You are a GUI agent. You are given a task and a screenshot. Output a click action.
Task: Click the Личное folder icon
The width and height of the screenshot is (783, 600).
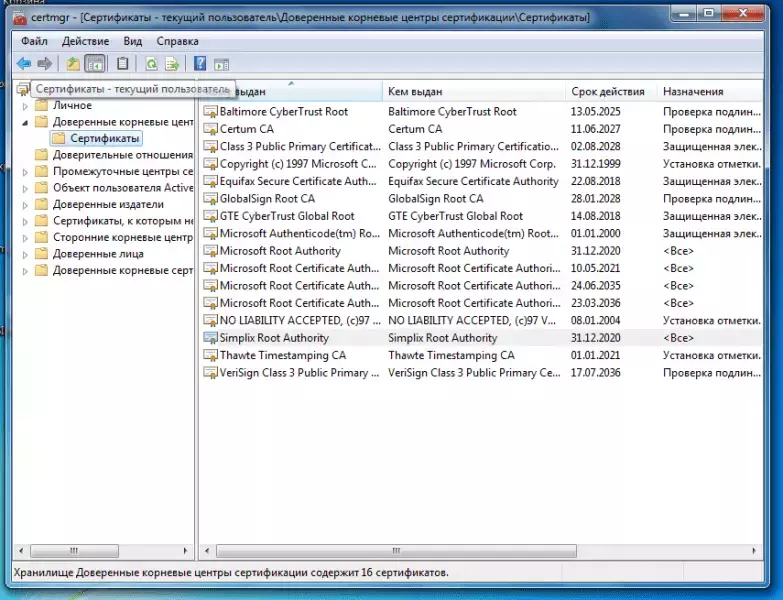point(41,105)
